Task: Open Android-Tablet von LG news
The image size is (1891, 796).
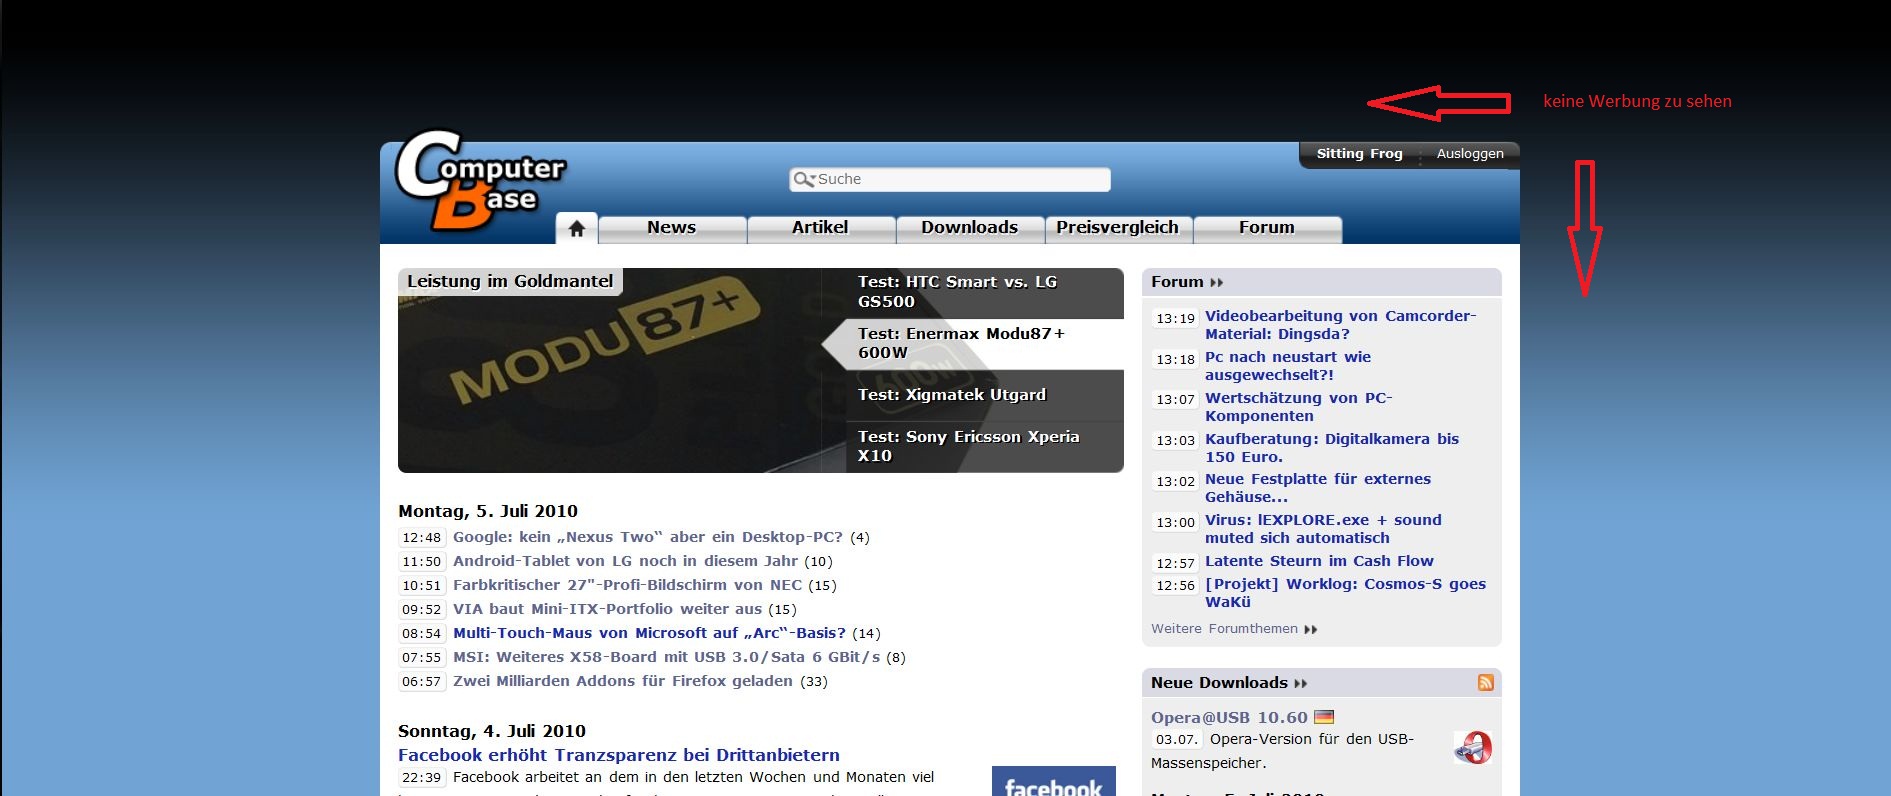Action: [625, 562]
